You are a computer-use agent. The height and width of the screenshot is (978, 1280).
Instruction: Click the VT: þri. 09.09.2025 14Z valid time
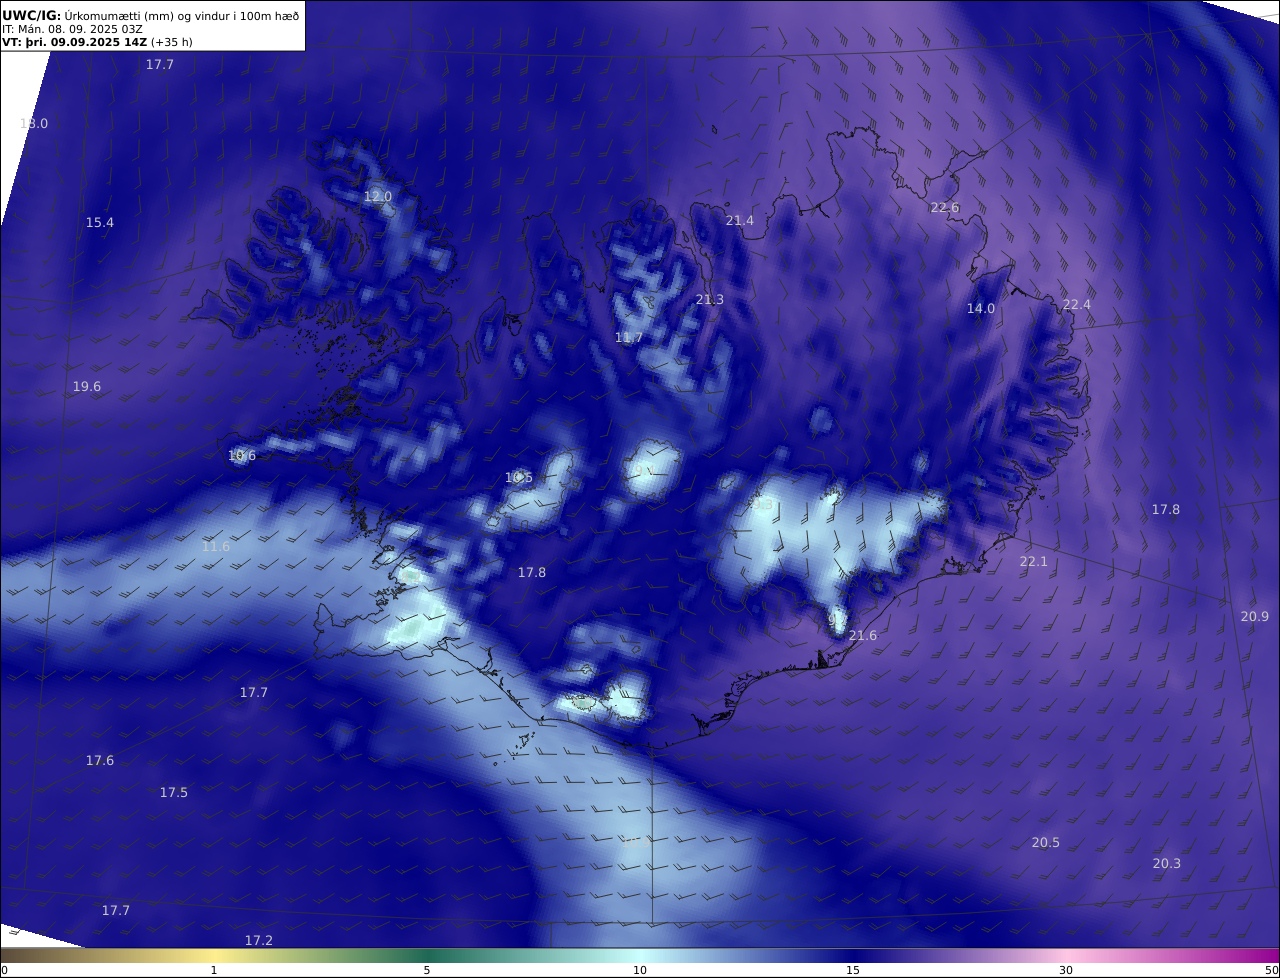[x=75, y=42]
